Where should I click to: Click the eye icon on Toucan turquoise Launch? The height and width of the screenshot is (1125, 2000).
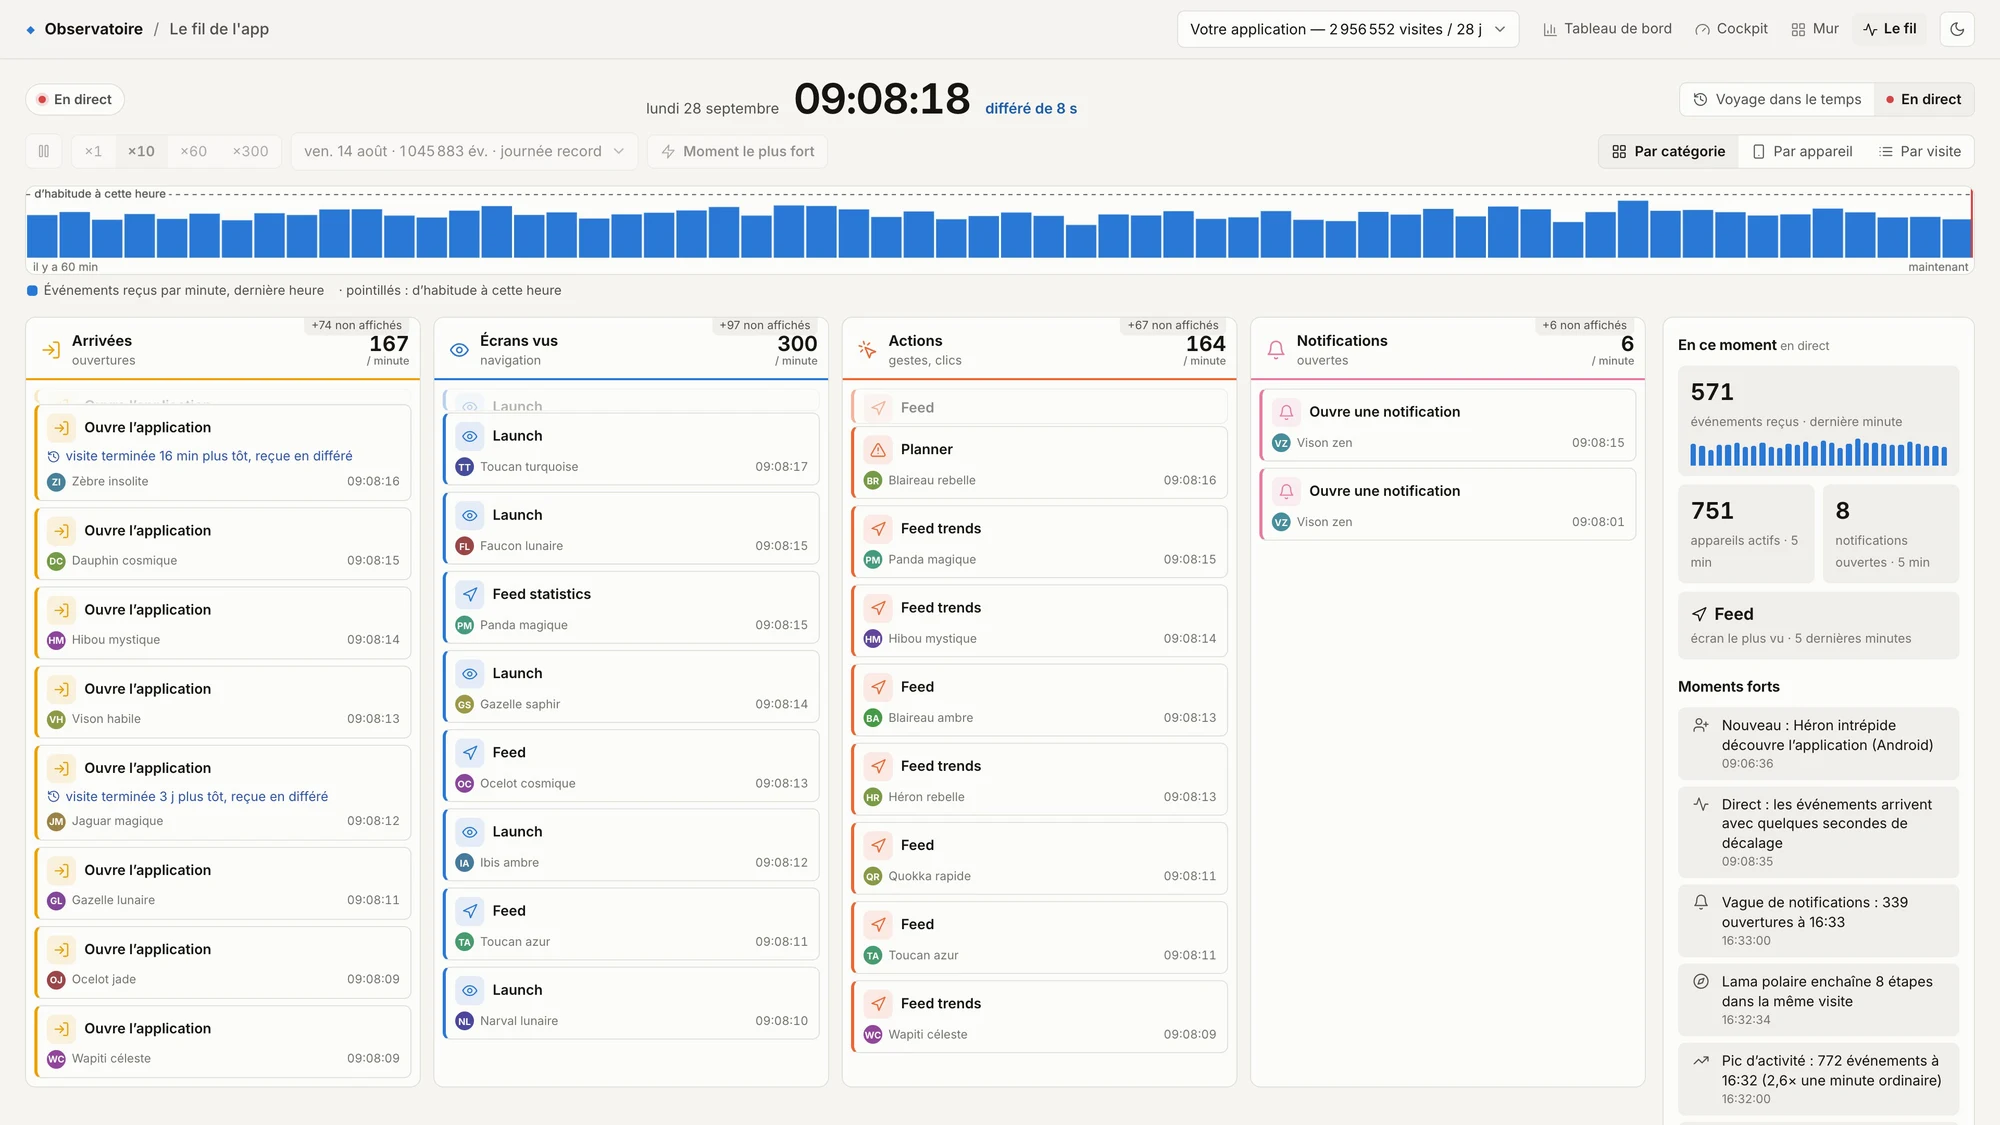(470, 436)
